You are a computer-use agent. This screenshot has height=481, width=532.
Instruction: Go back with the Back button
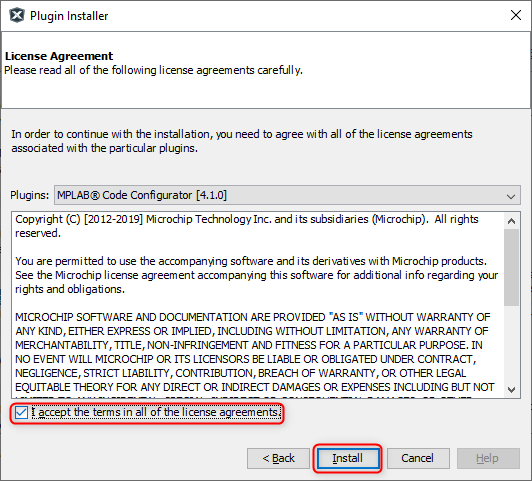click(278, 458)
